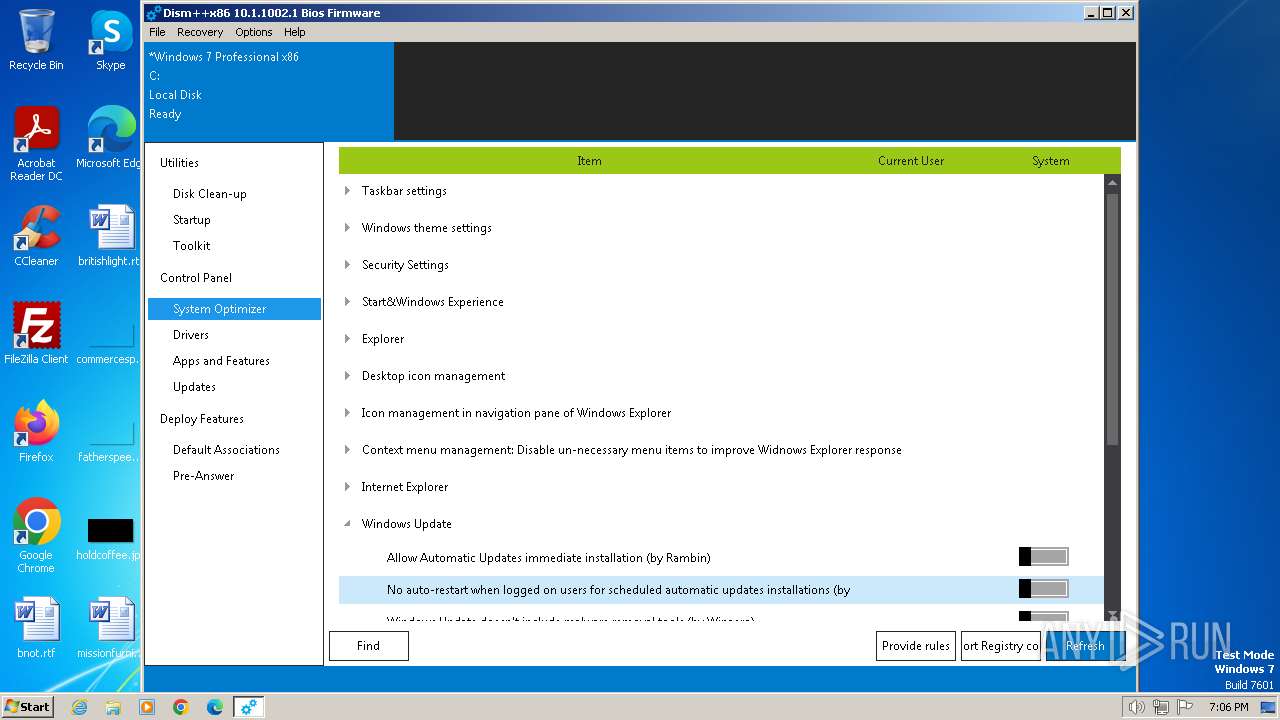Click the Find button
The image size is (1280, 720).
[x=369, y=646]
